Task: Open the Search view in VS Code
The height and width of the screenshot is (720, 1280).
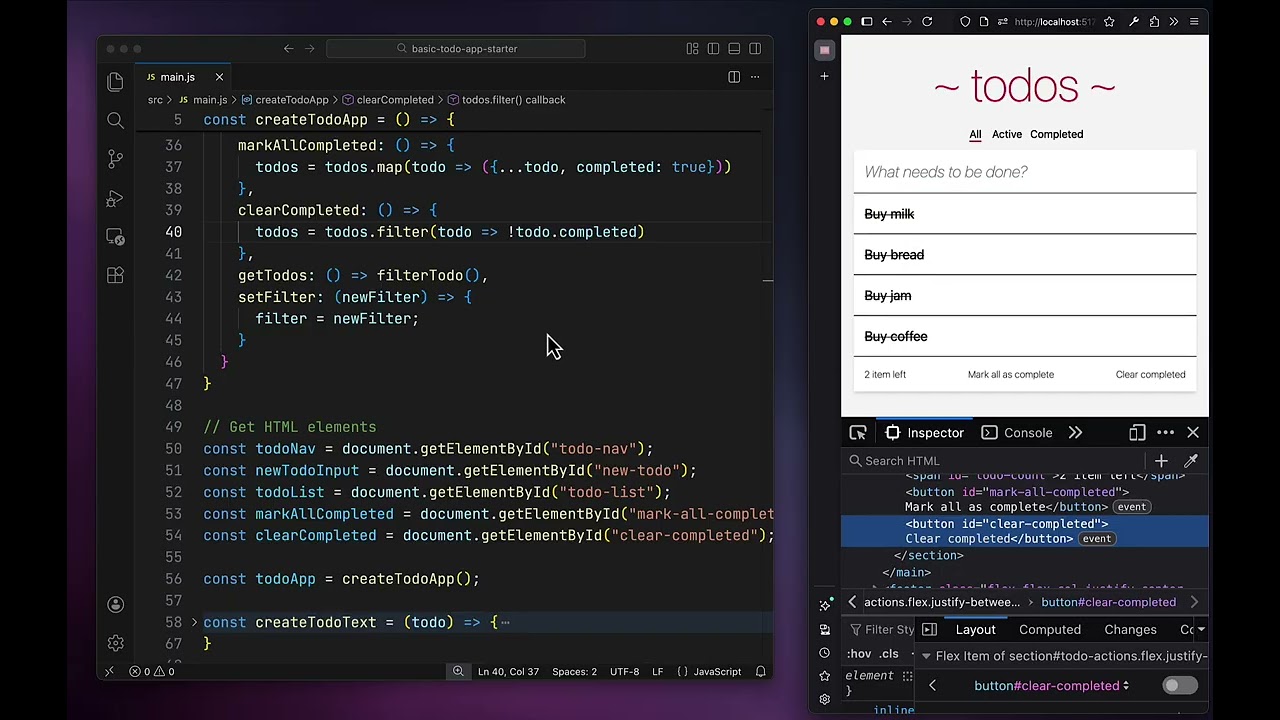Action: tap(115, 121)
